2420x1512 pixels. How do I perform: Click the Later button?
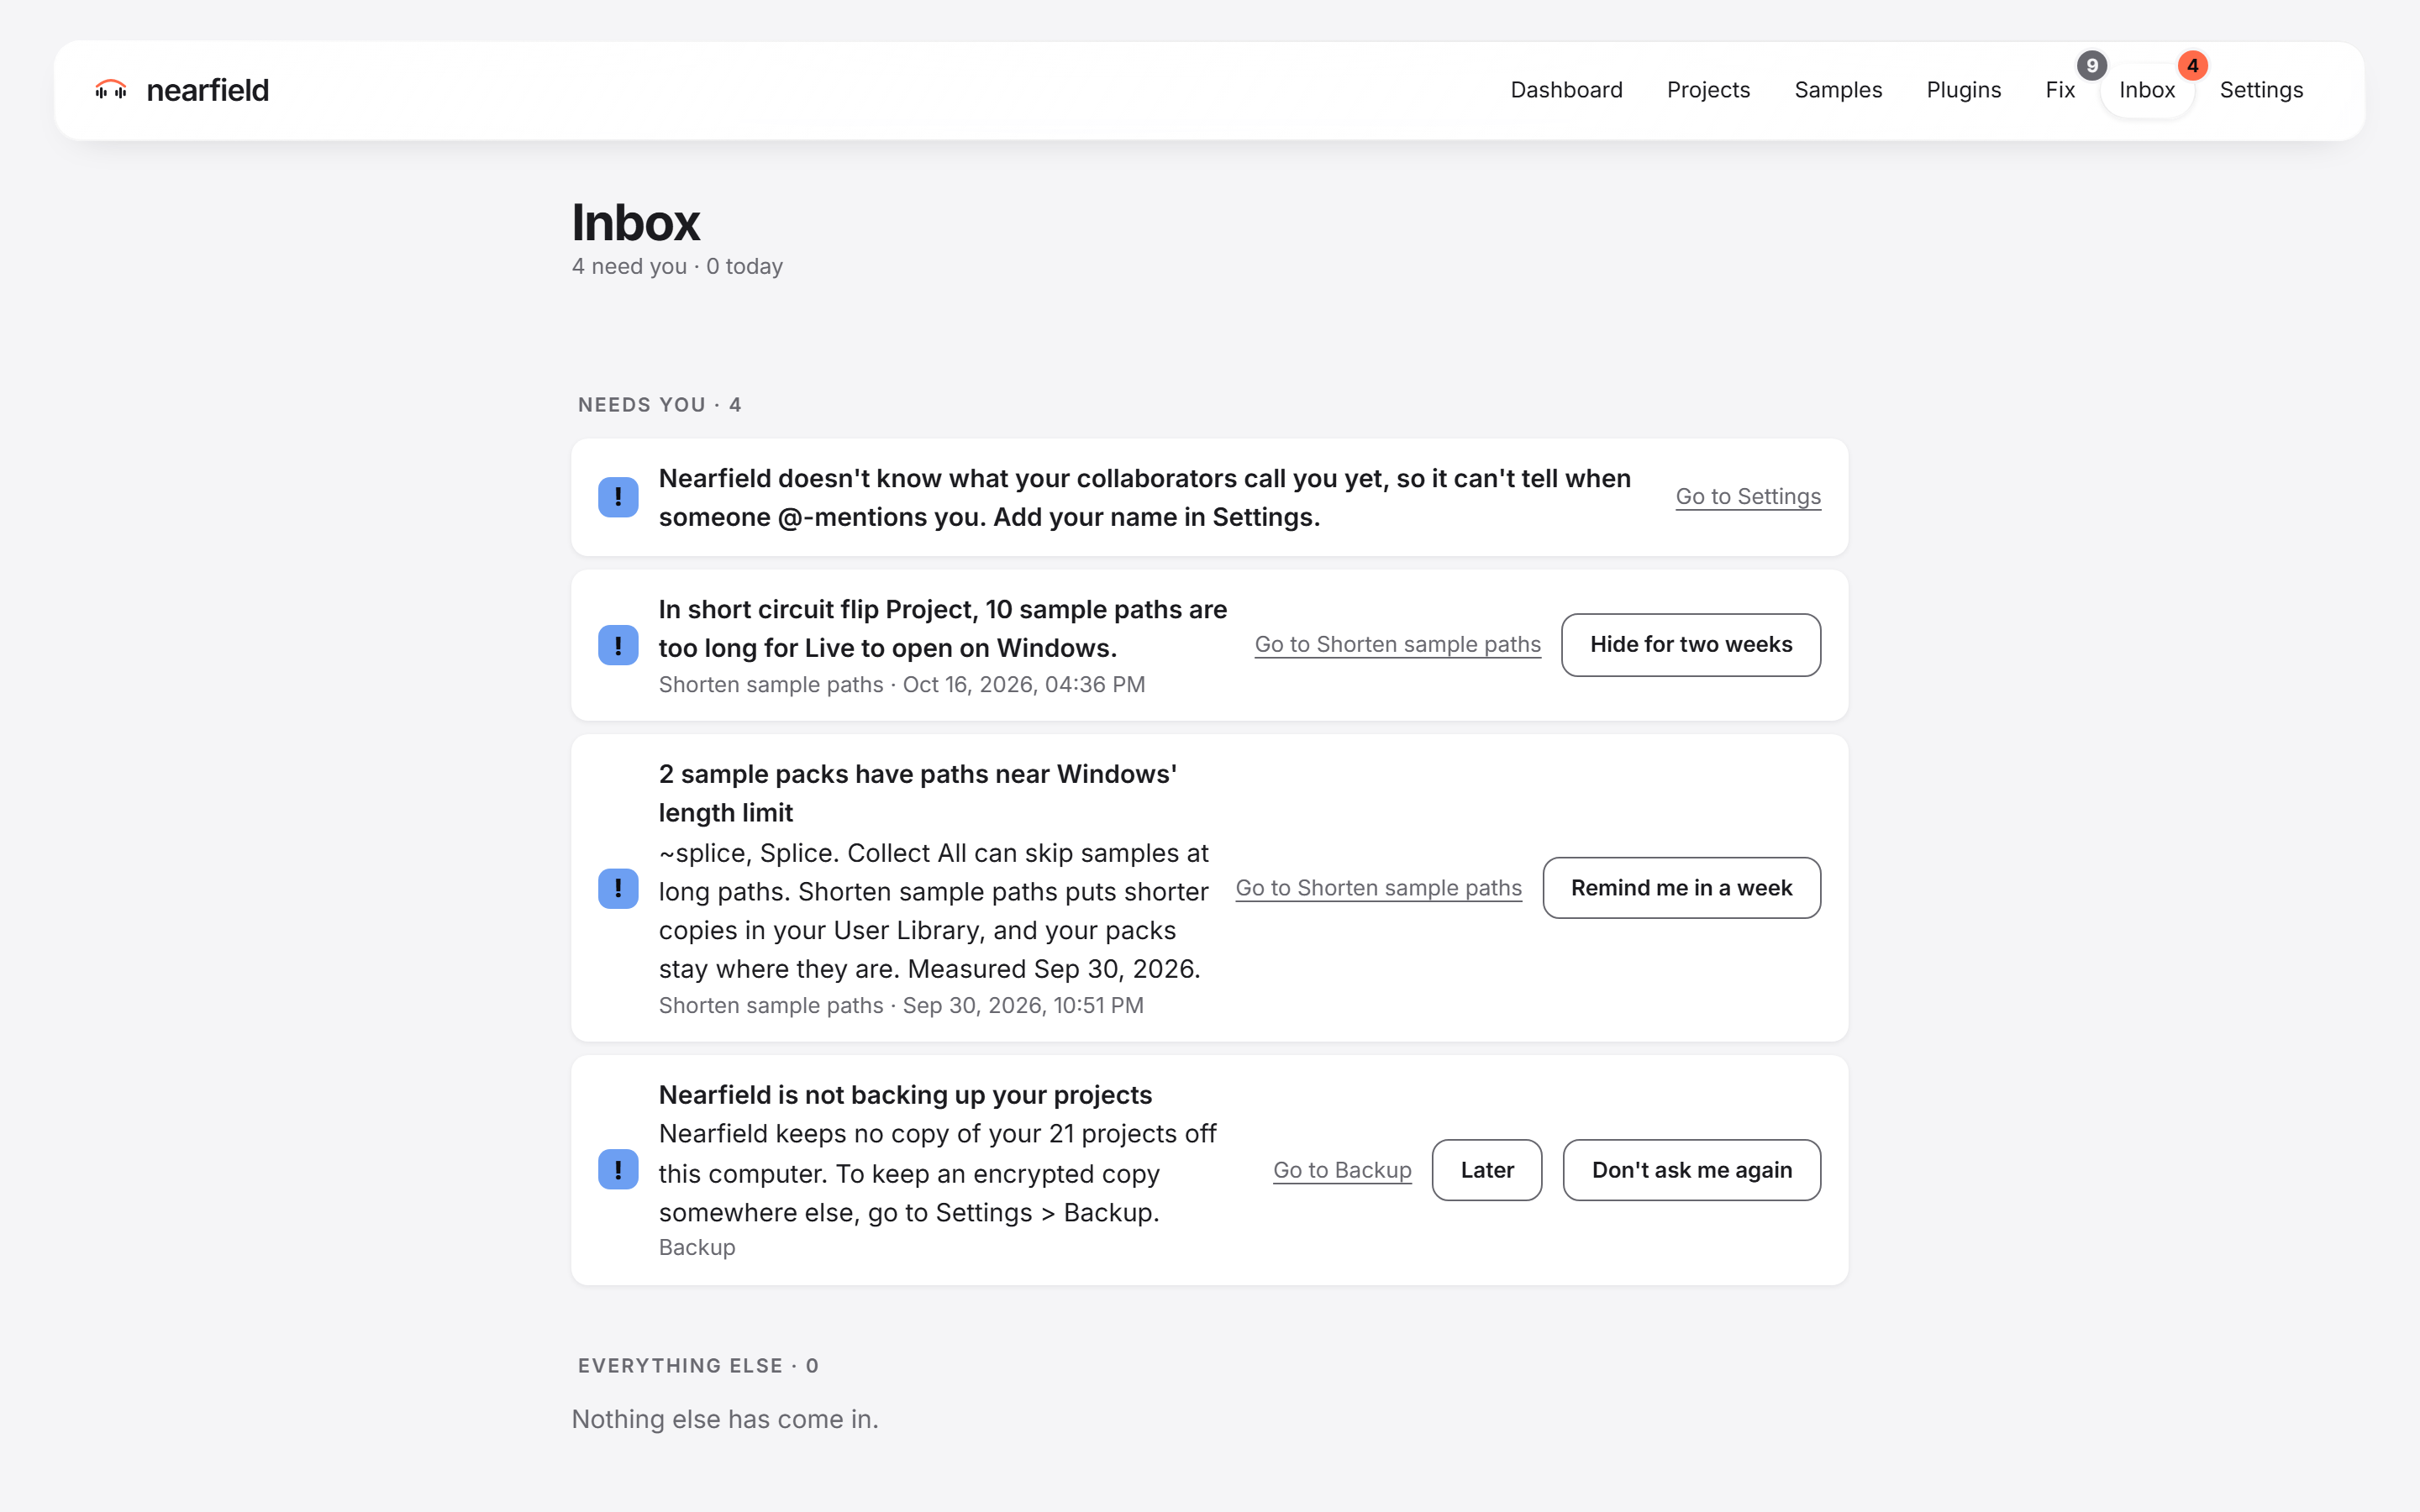(1487, 1170)
